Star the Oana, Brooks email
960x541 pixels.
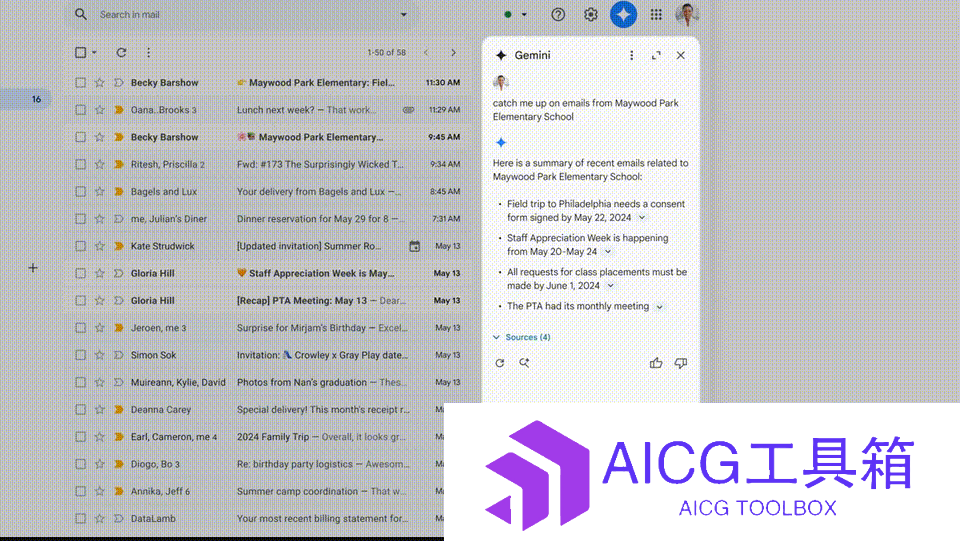pos(99,110)
